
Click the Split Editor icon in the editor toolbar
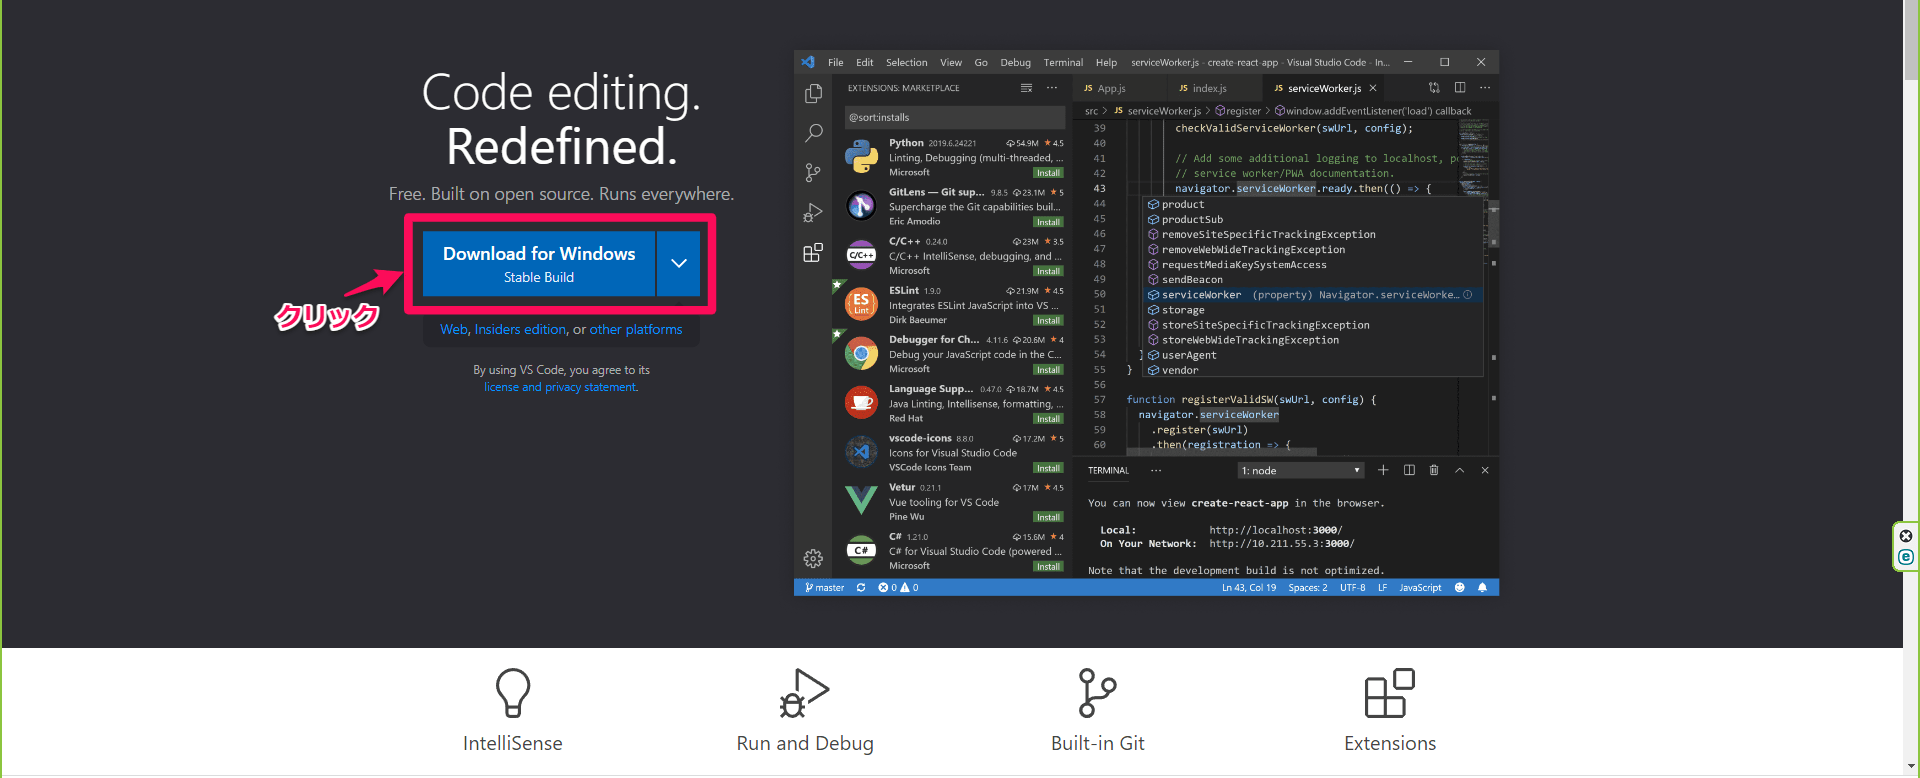[1460, 88]
